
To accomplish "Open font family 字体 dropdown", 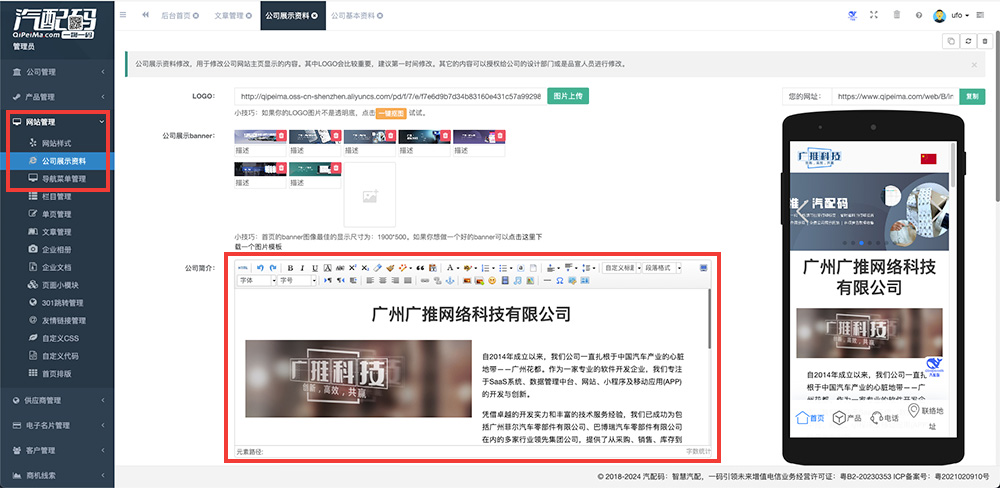I will click(256, 281).
